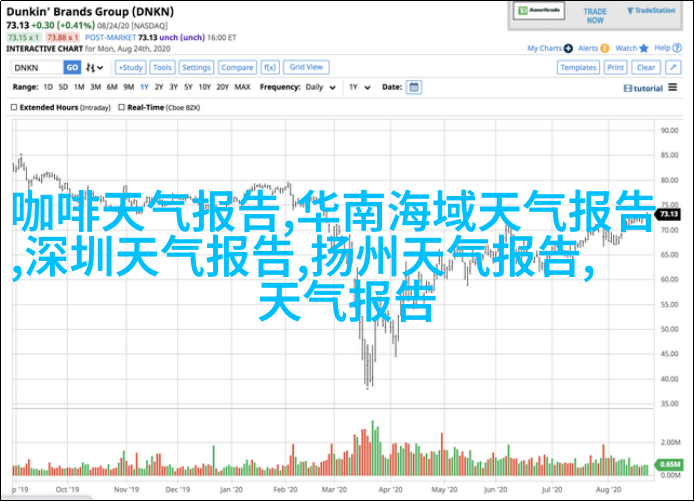Click the 73.88 x 1 ask label
This screenshot has height=502, width=695.
(x=62, y=38)
